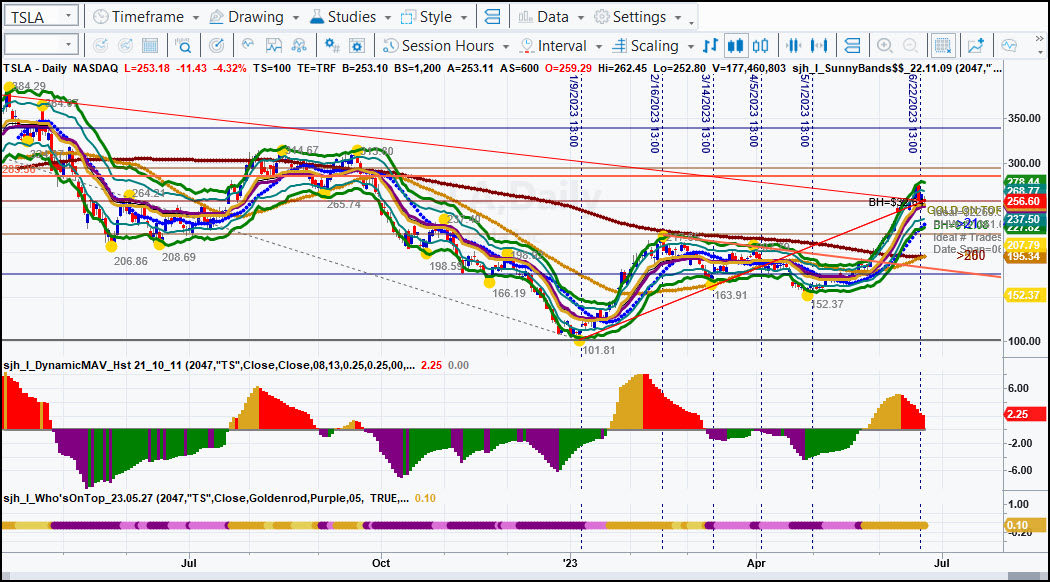Click the V=177,460,803 volume readout

tap(748, 68)
